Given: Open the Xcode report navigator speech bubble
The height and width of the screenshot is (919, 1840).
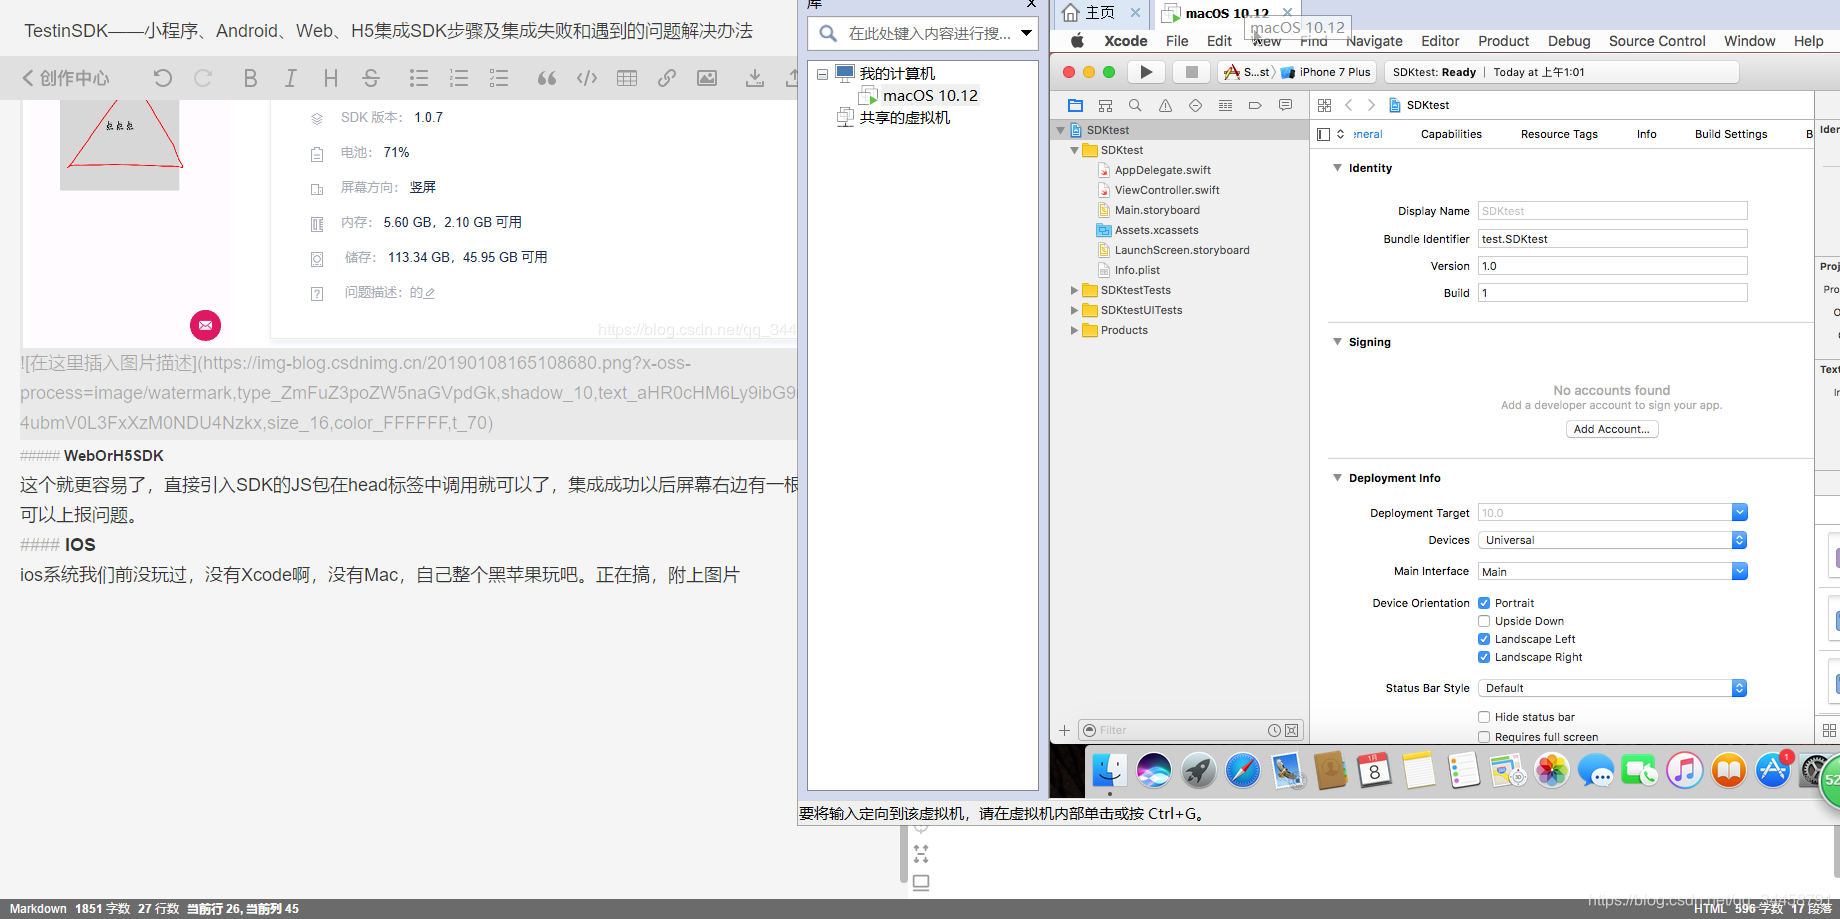Looking at the screenshot, I should coord(1285,105).
